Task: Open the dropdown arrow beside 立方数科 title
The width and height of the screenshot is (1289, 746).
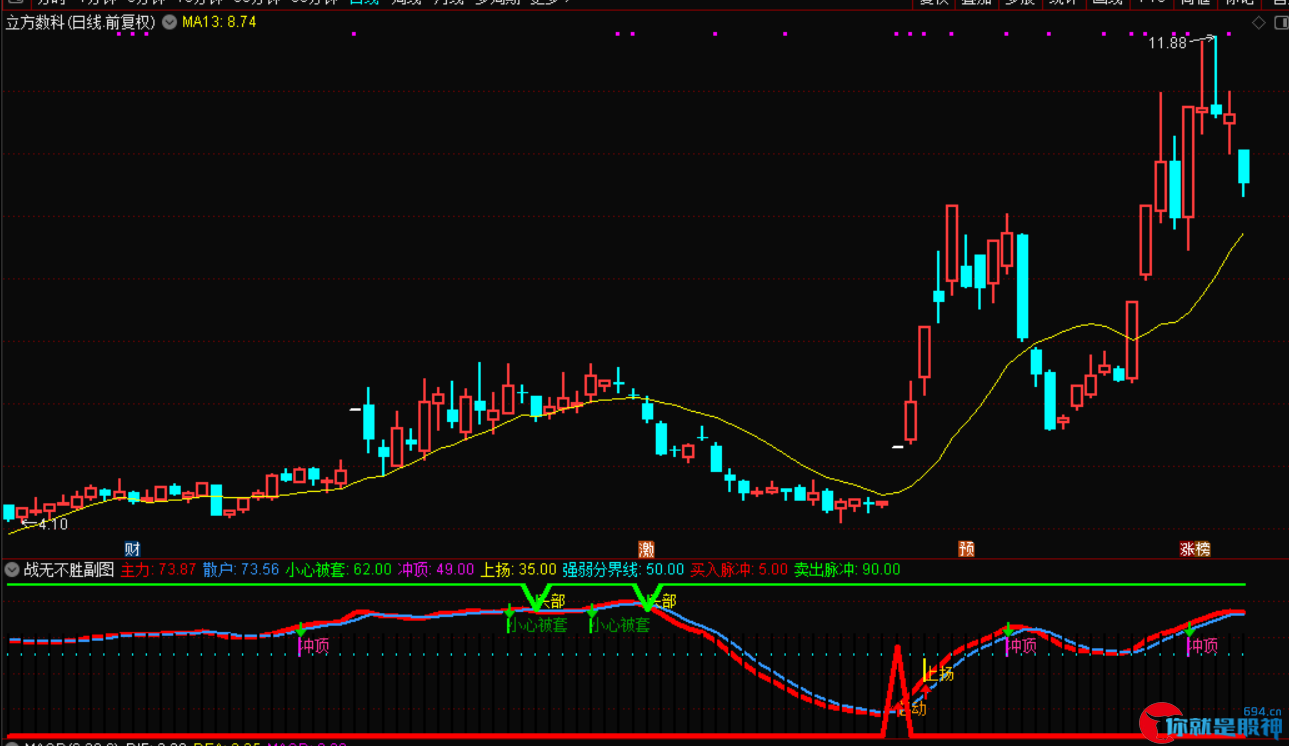Action: point(168,22)
